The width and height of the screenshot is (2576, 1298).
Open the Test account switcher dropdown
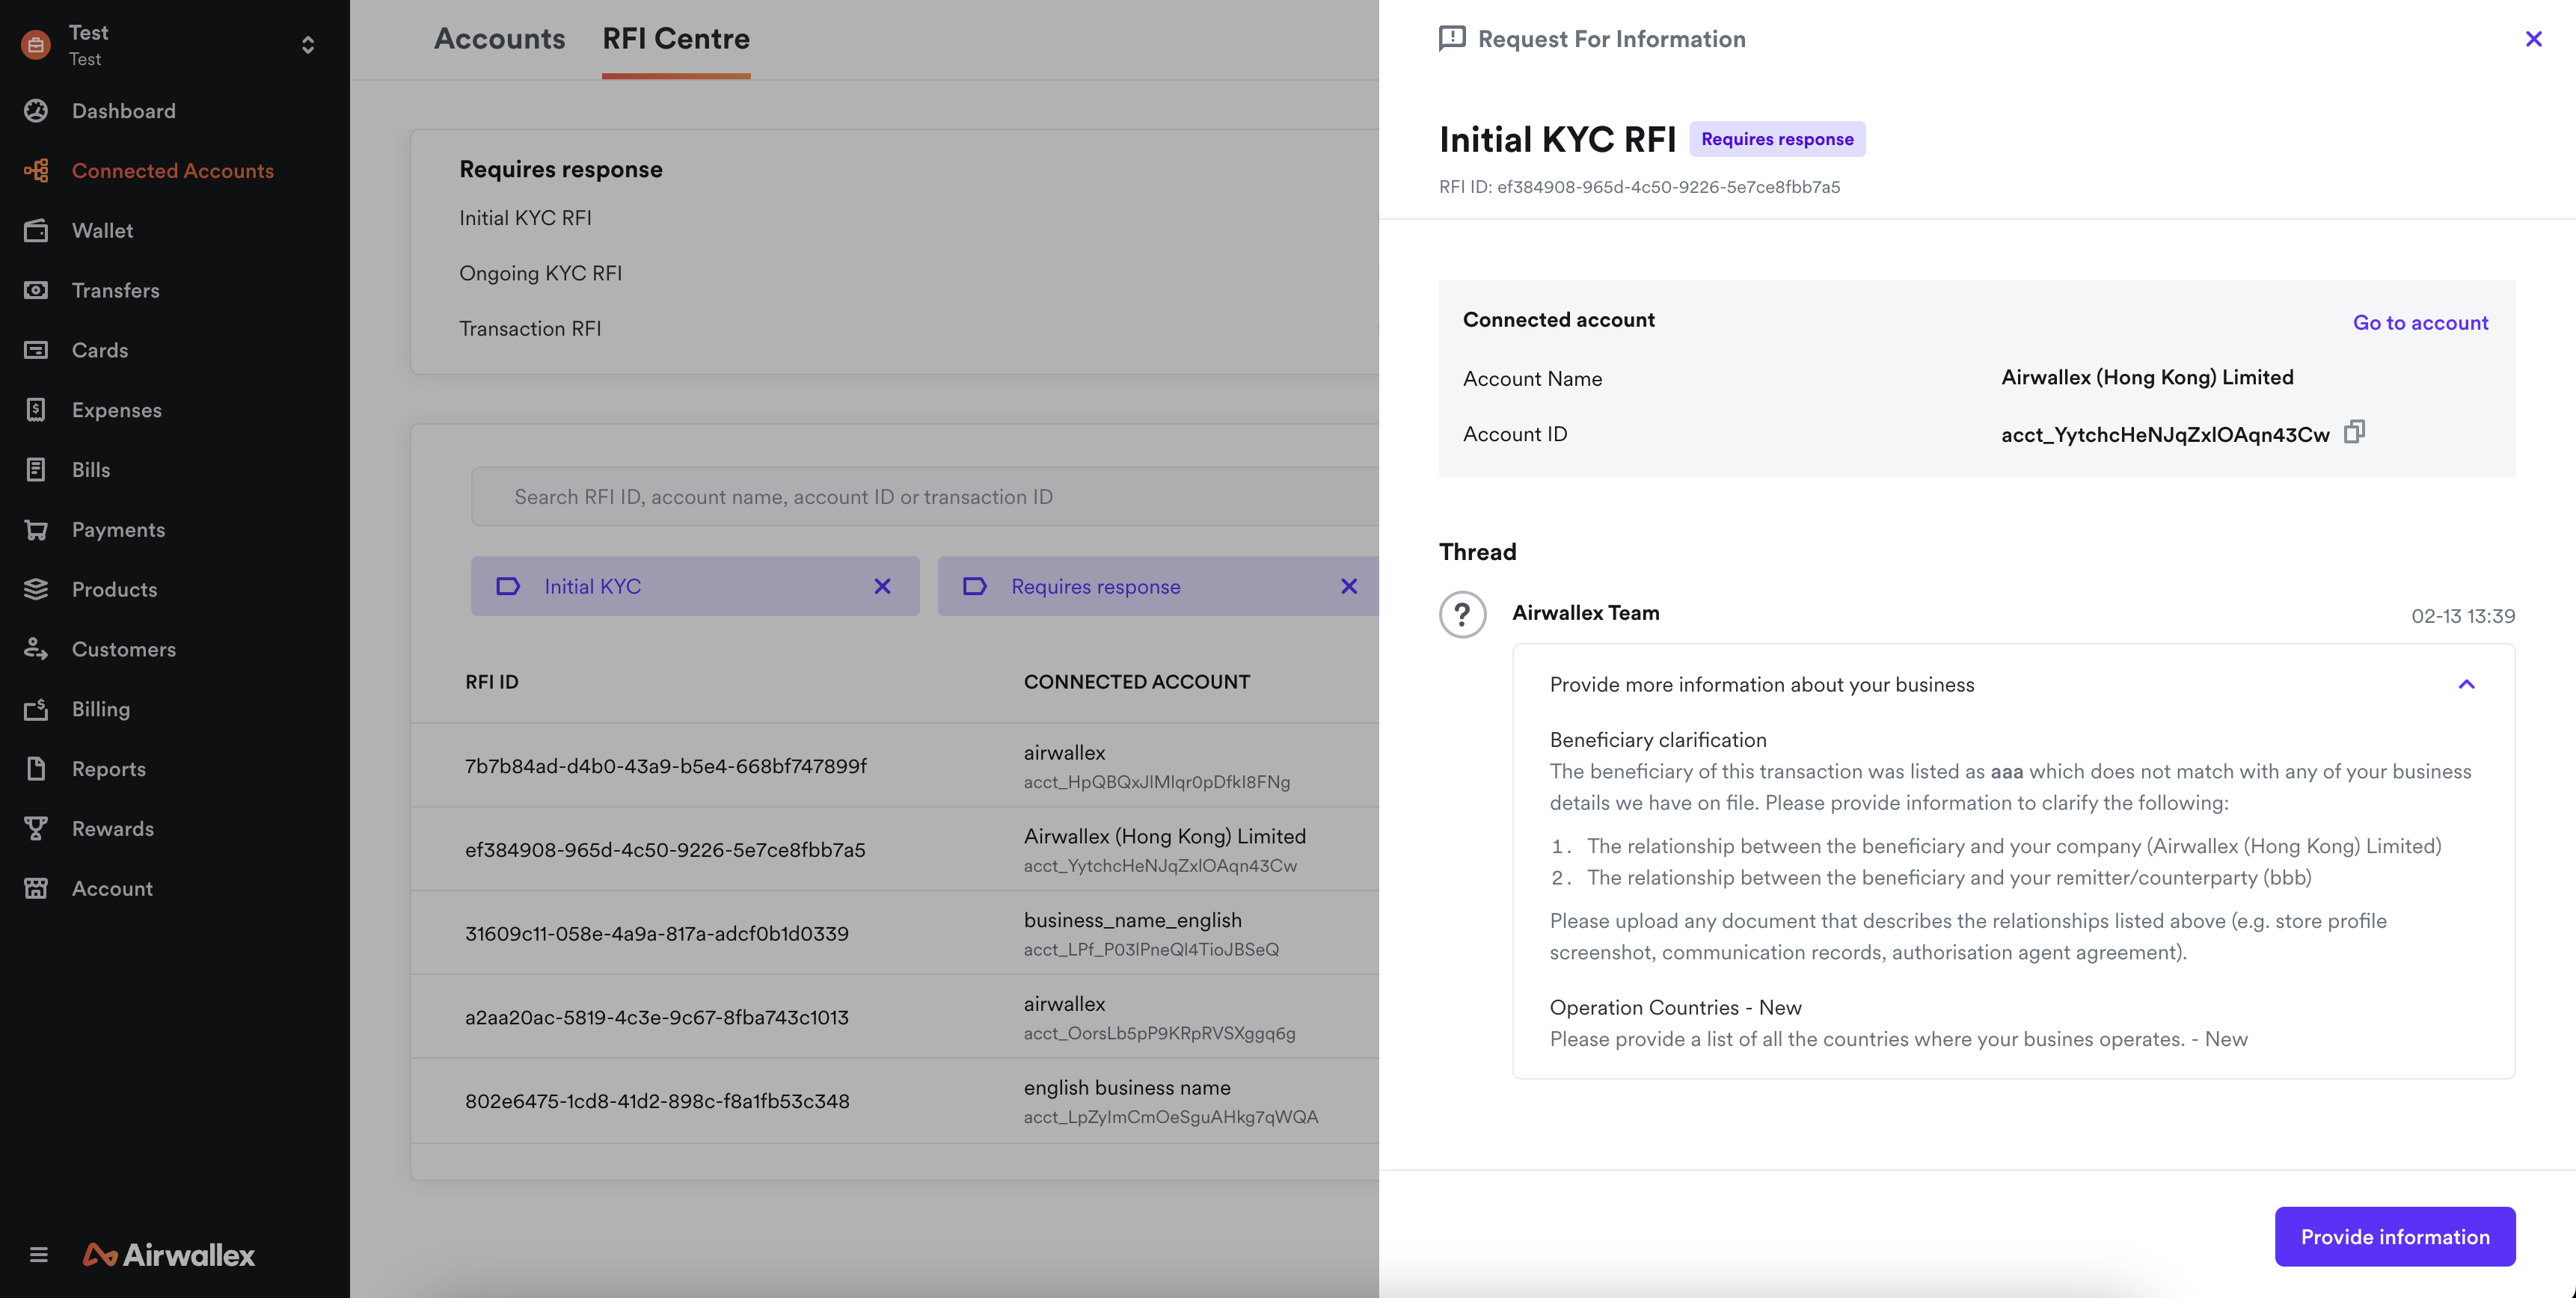tap(307, 45)
